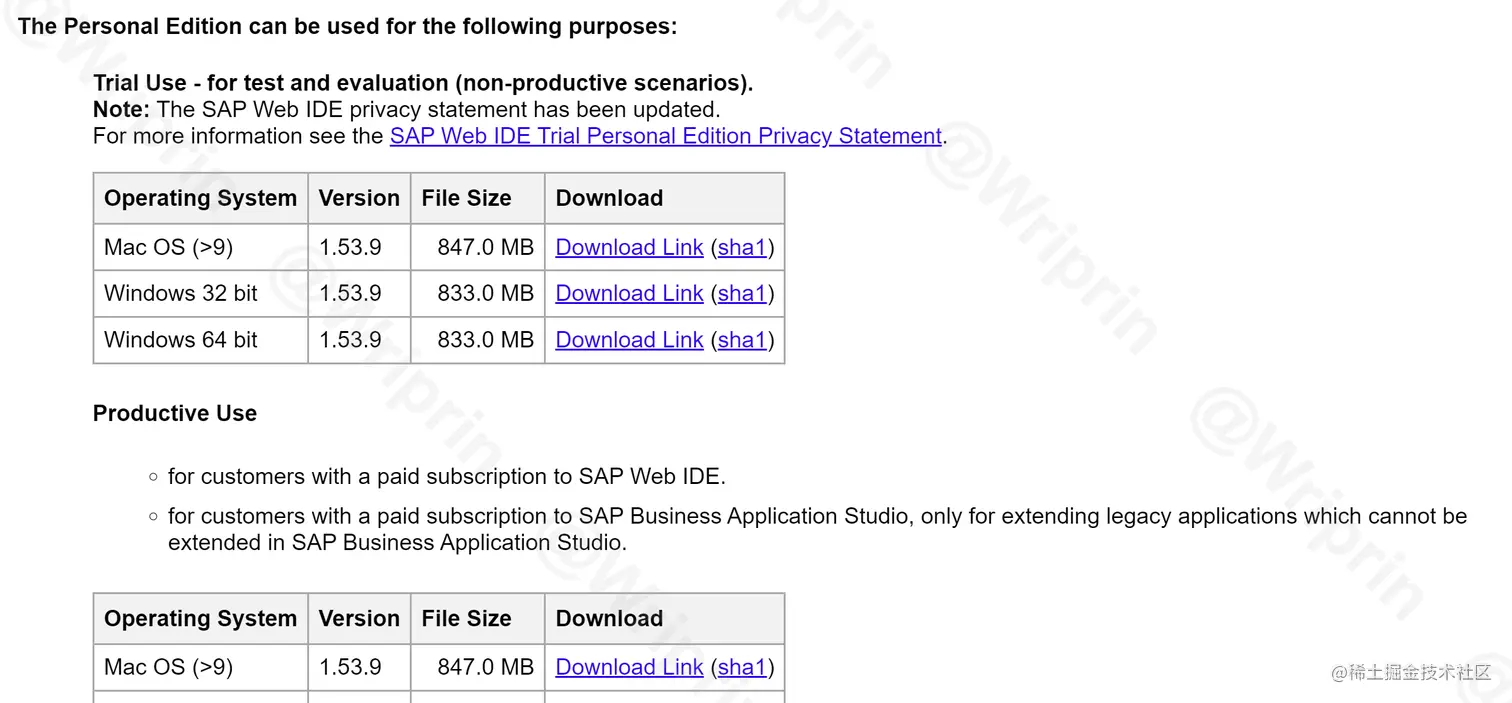Open the SAP Web IDE Trial Privacy Statement link
This screenshot has width=1512, height=703.
point(664,136)
